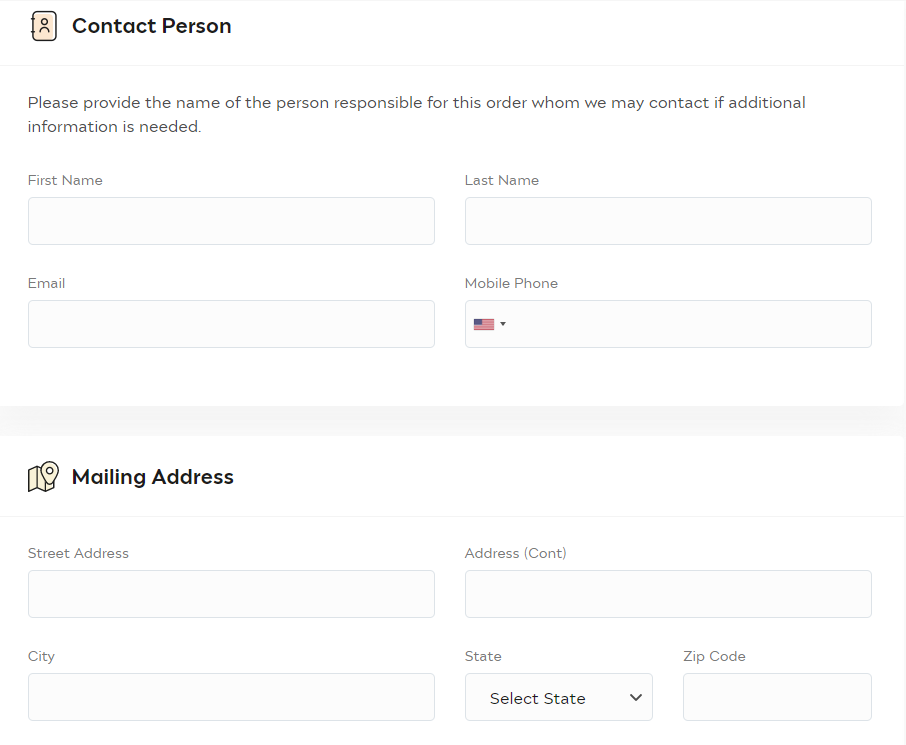Focus the Last Name input field
This screenshot has width=906, height=745.
[x=668, y=221]
